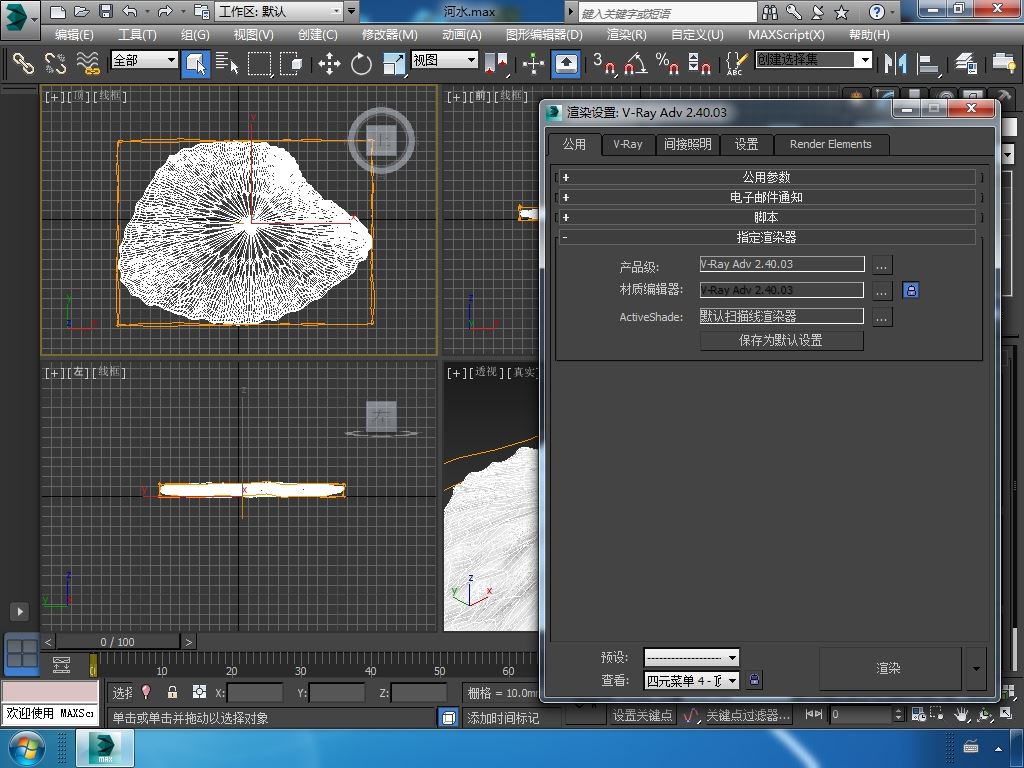The width and height of the screenshot is (1024, 768).
Task: Open the 渲染(R) menu
Action: coord(626,35)
